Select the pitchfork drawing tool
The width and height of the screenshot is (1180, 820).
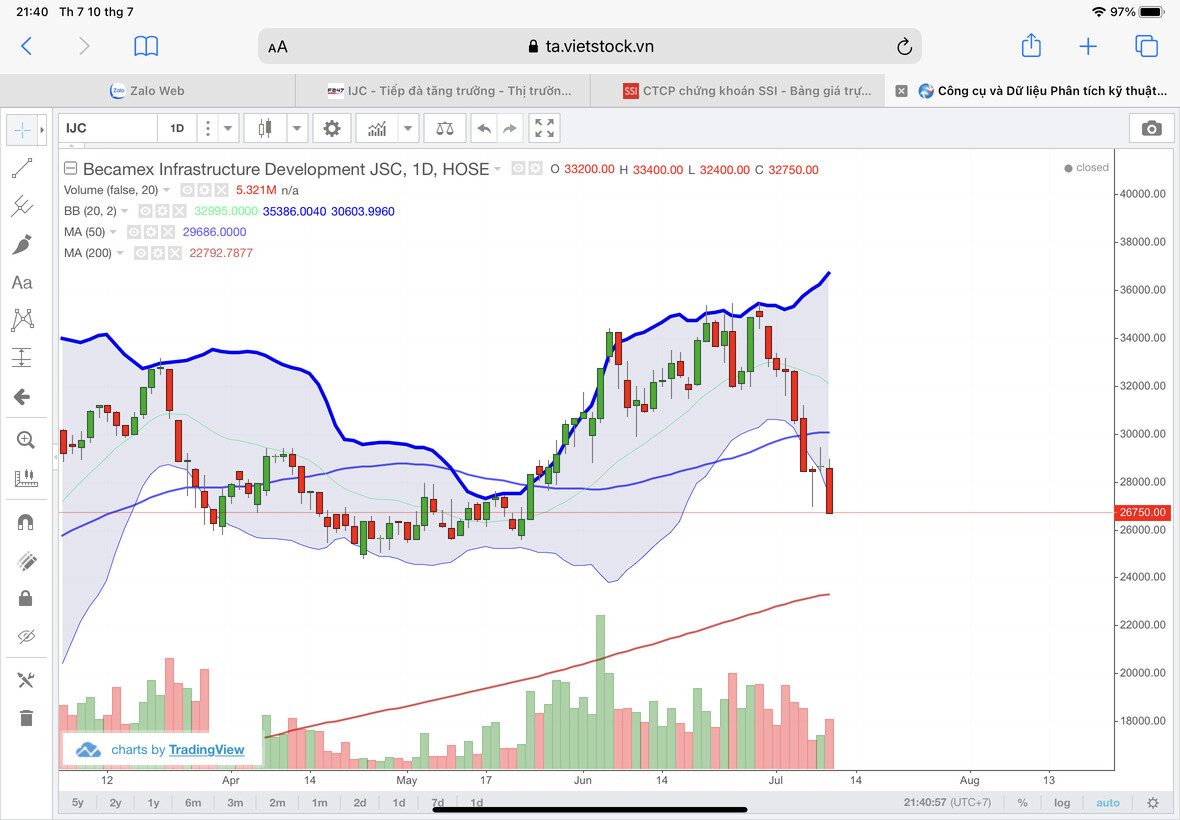click(x=23, y=205)
